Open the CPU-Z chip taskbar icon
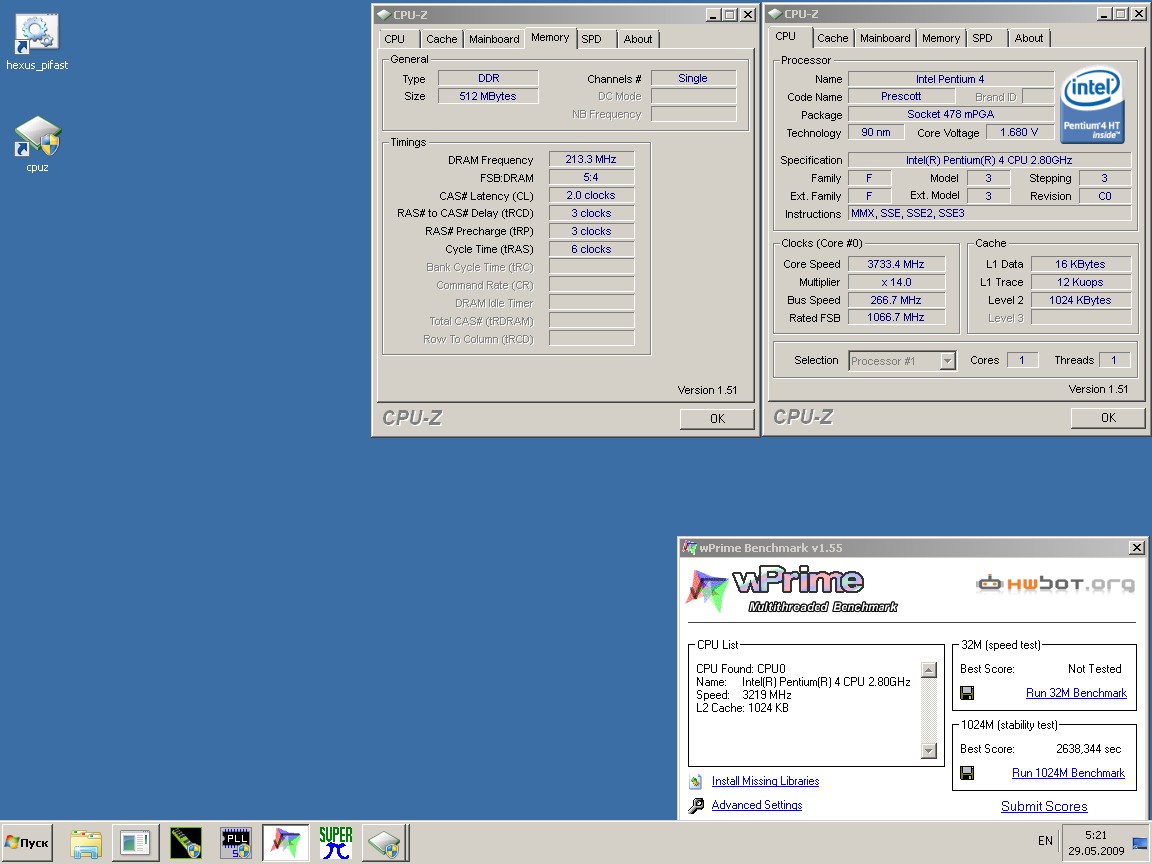Image resolution: width=1152 pixels, height=864 pixels. point(384,843)
